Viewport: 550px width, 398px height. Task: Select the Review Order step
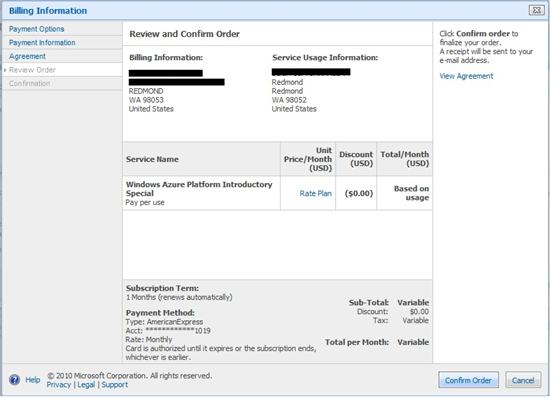tap(32, 70)
